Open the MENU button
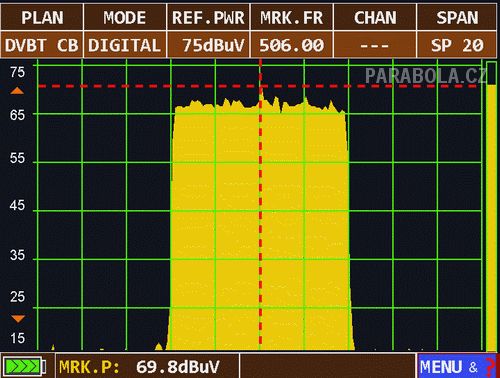500x378 pixels. [x=456, y=366]
